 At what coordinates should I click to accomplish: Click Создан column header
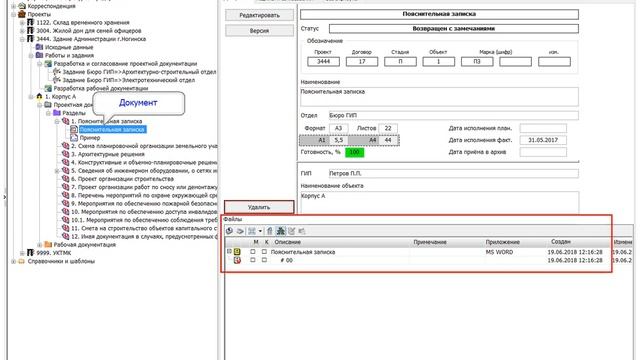click(560, 242)
